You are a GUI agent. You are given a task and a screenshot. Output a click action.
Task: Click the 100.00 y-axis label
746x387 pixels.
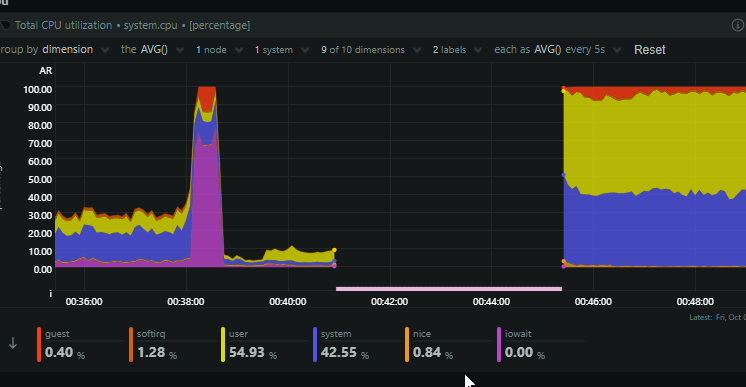38,89
